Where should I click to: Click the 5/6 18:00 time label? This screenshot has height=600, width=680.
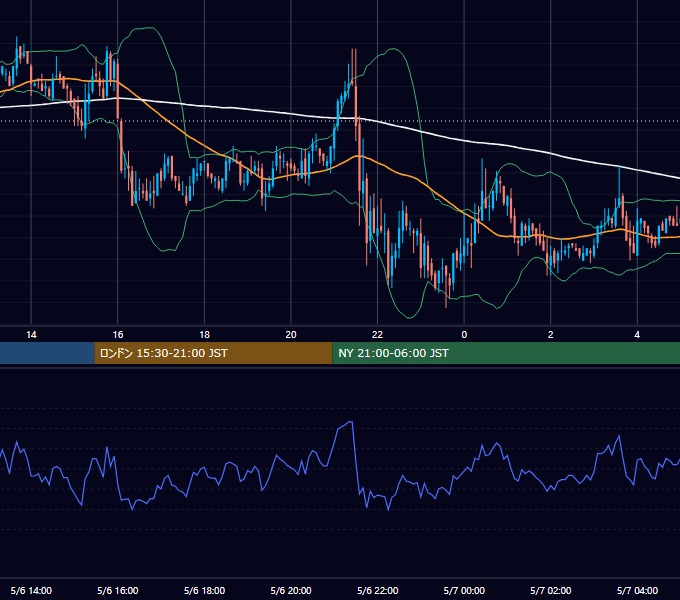[204, 590]
